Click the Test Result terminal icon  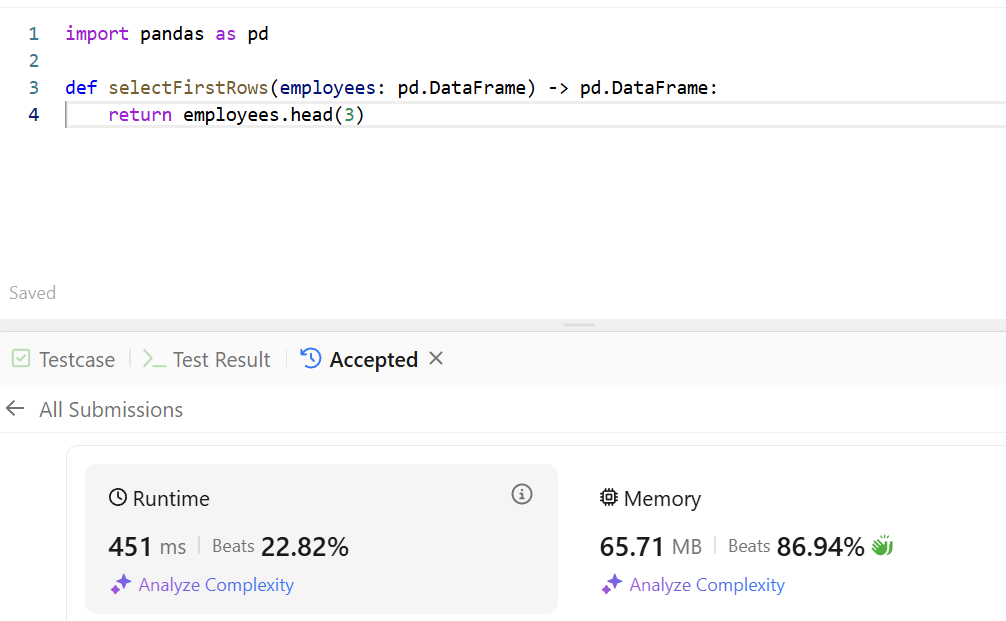point(154,359)
